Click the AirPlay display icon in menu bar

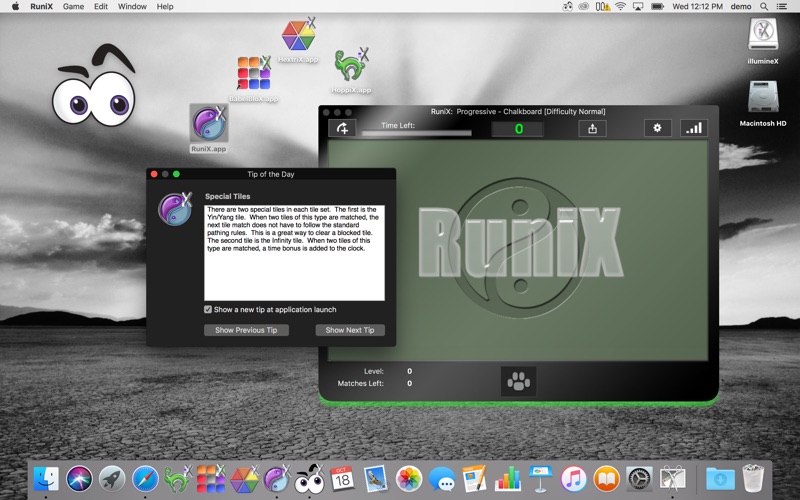pos(638,6)
